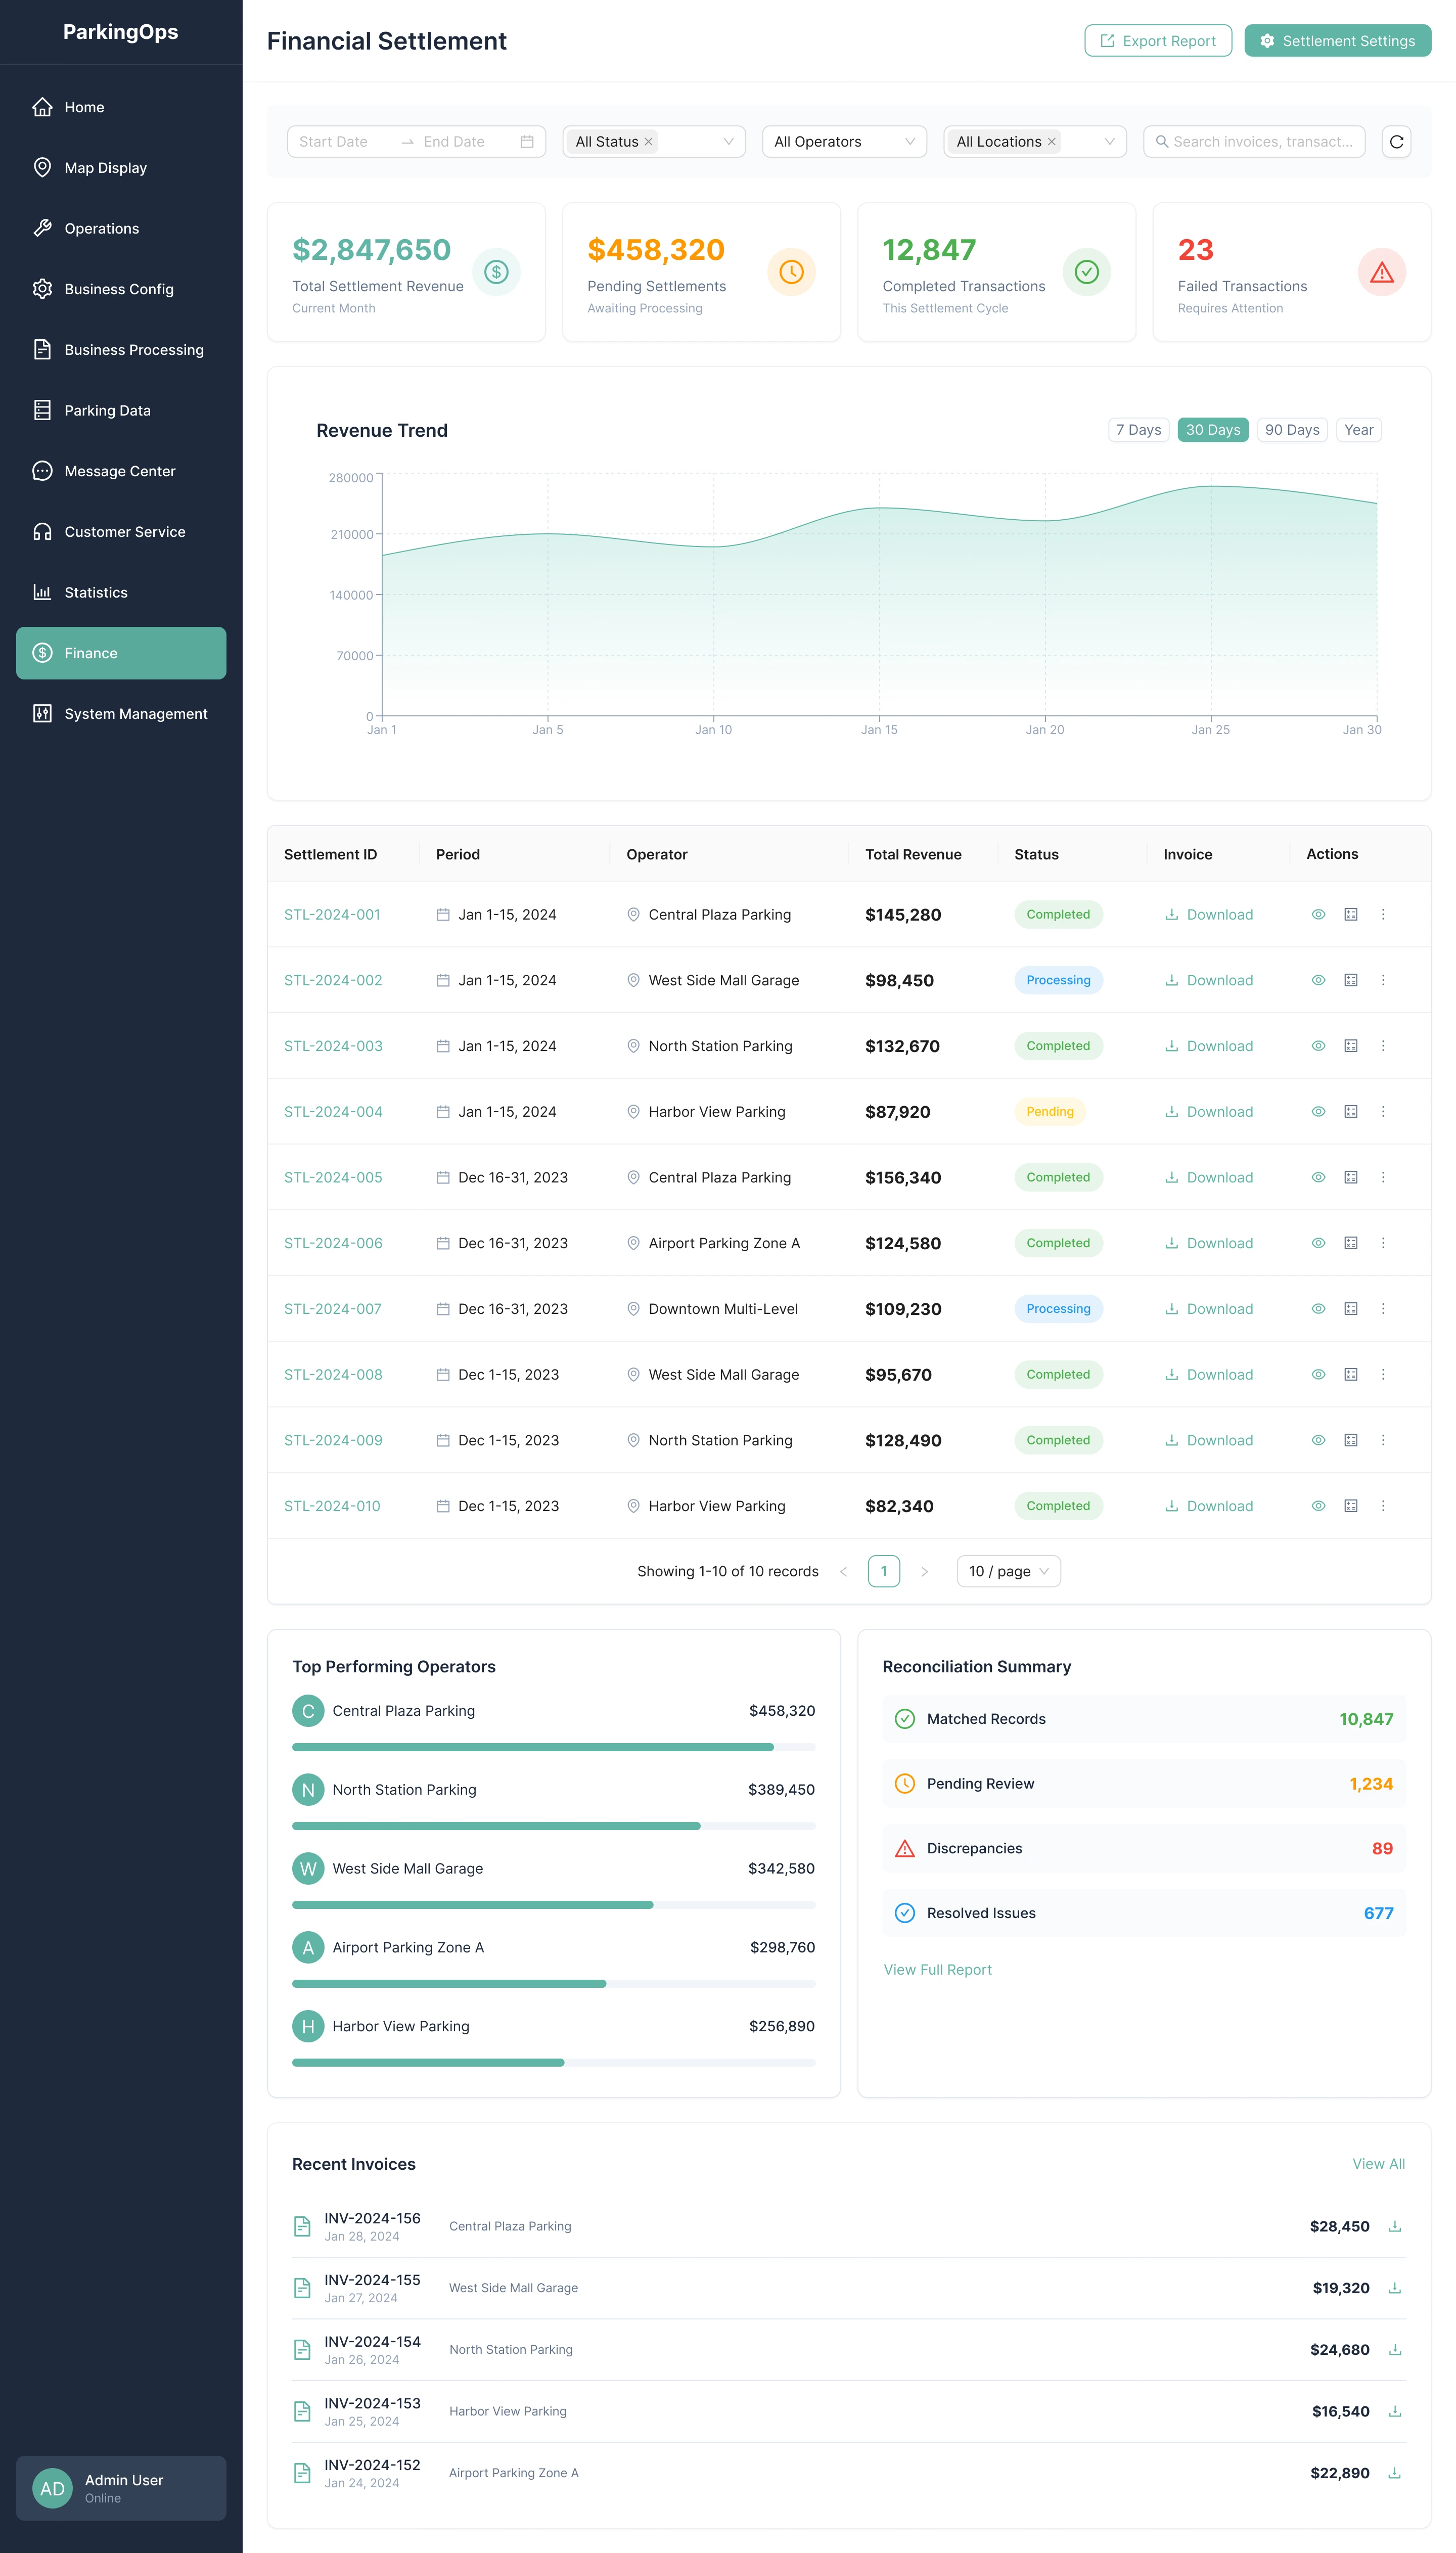Click the Export Report button
1456x2553 pixels.
[1157, 41]
